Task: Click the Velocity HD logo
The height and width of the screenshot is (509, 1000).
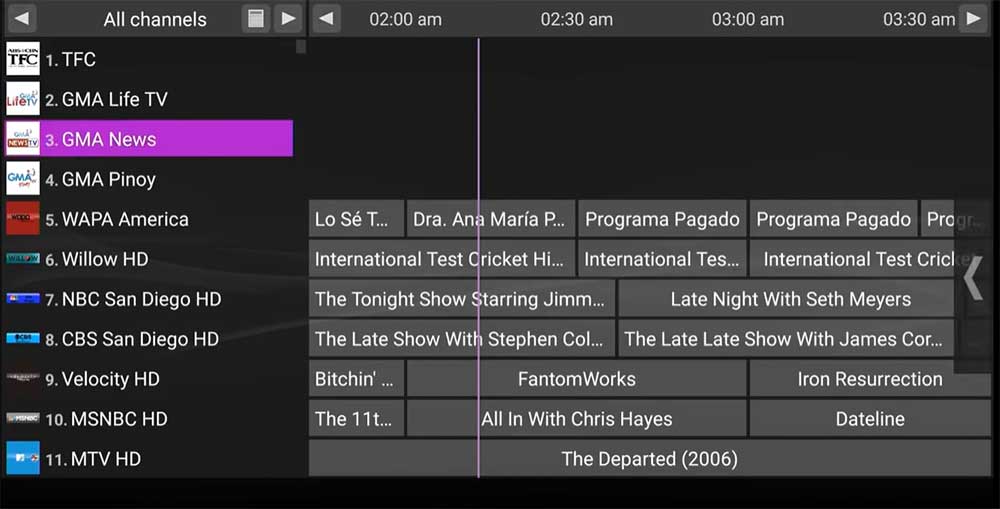Action: [x=23, y=378]
